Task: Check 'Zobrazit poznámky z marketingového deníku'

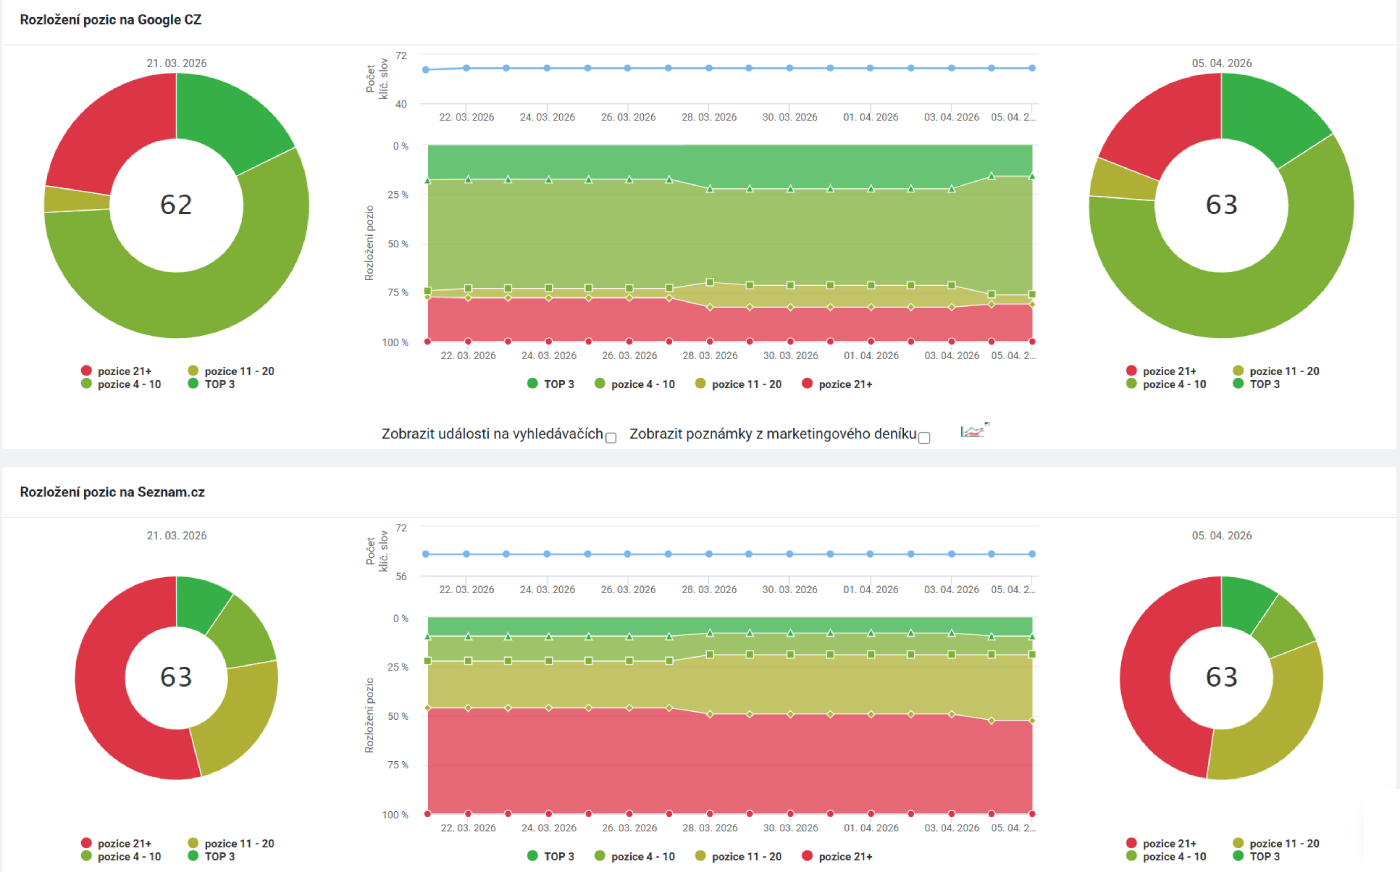Action: tap(925, 437)
